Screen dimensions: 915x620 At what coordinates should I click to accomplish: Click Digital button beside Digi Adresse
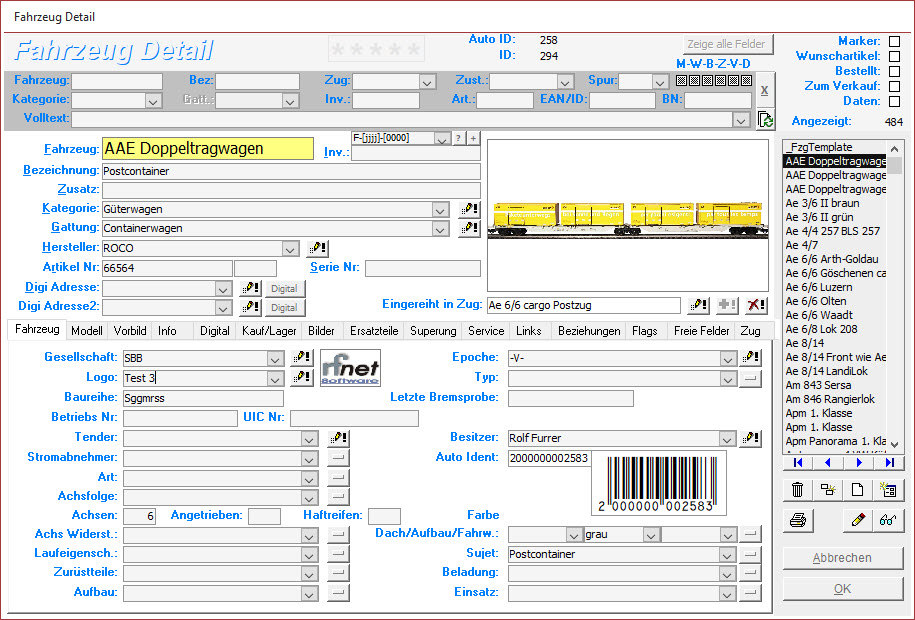tap(284, 288)
